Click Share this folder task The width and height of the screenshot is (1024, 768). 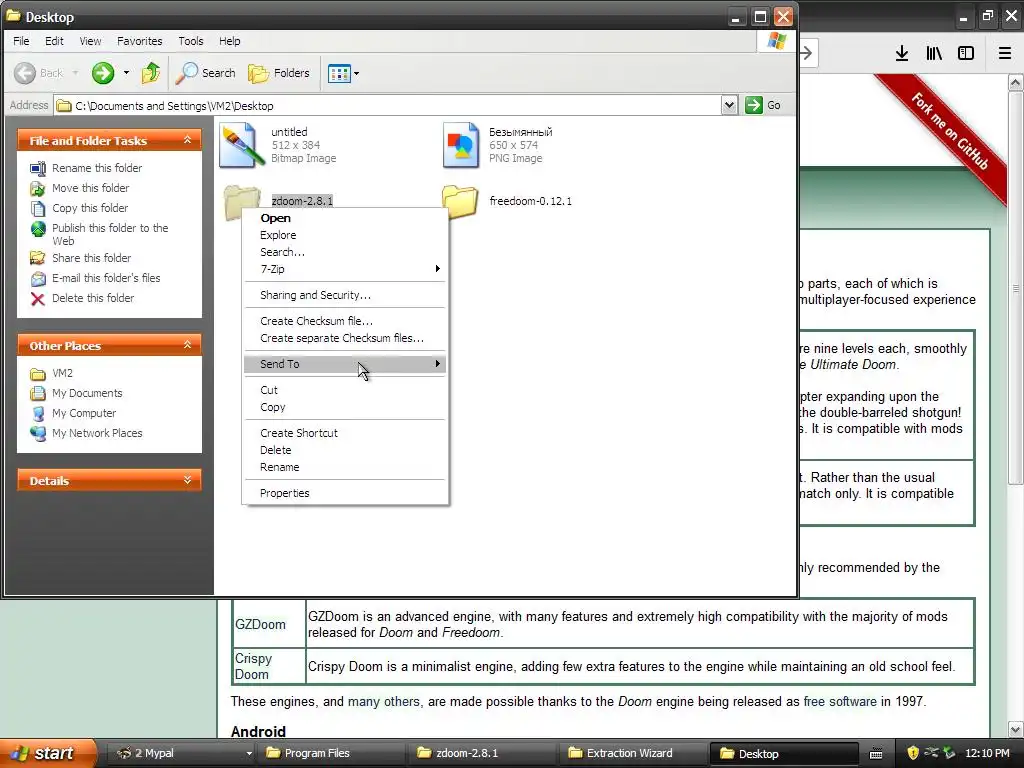(x=91, y=258)
